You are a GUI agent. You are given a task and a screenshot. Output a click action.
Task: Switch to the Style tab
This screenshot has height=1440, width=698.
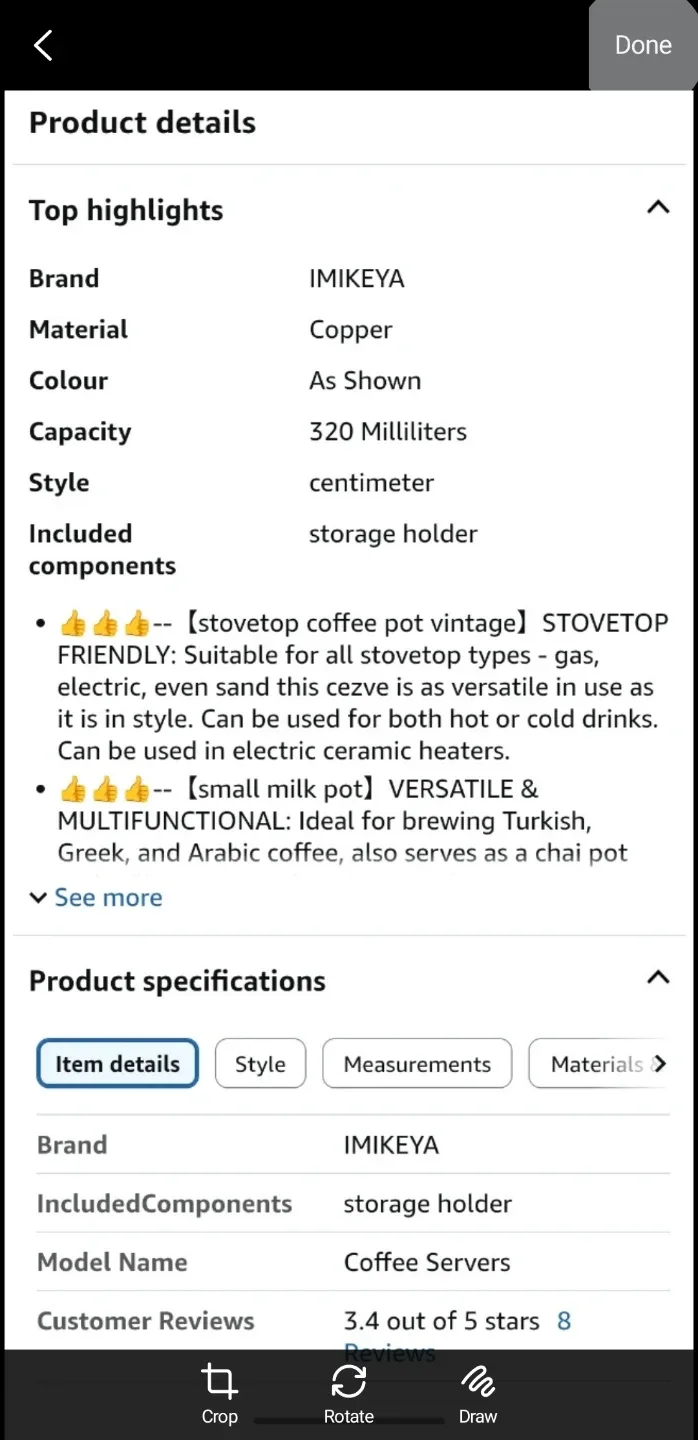tap(260, 1063)
